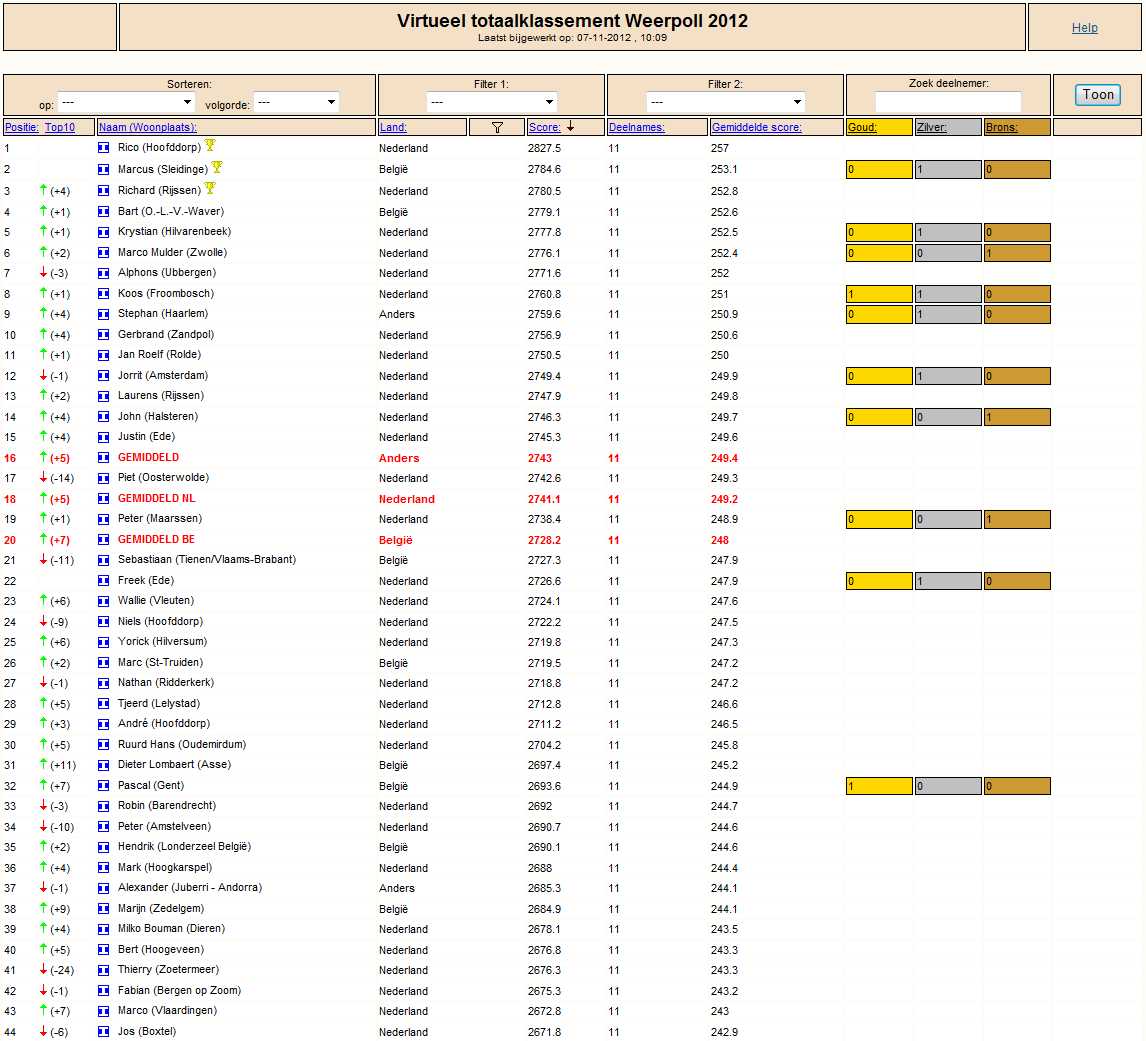
Task: Click the blue icon for Koos (Froombosch)
Action: [x=104, y=294]
